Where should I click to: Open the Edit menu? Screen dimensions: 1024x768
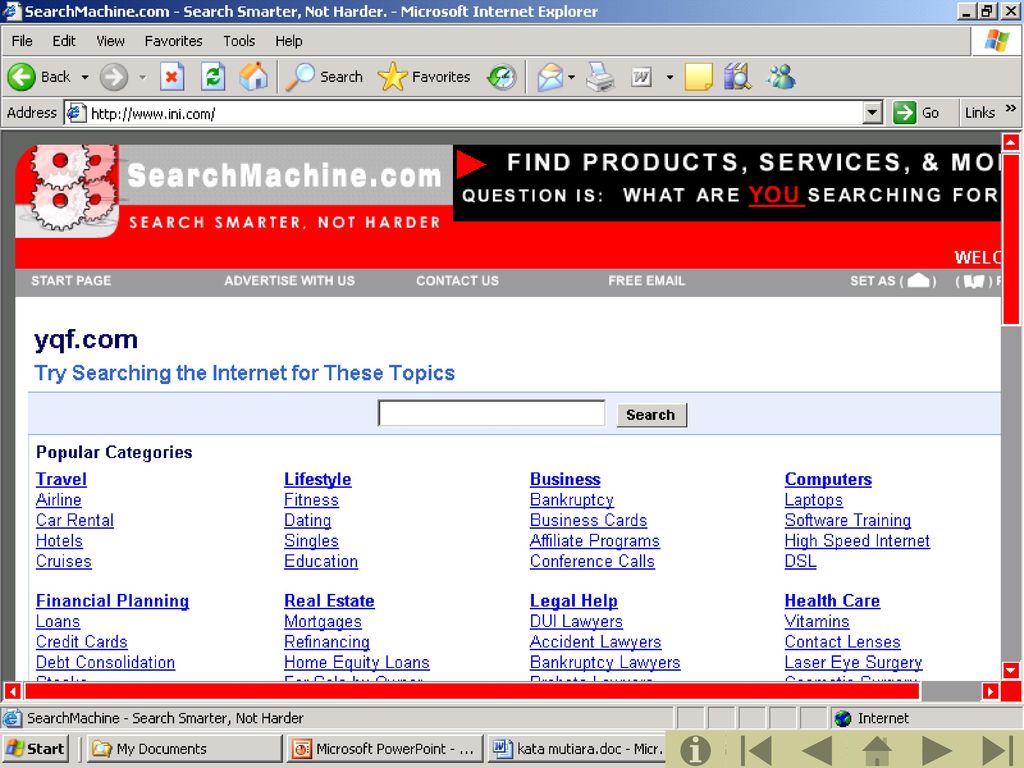pos(64,41)
